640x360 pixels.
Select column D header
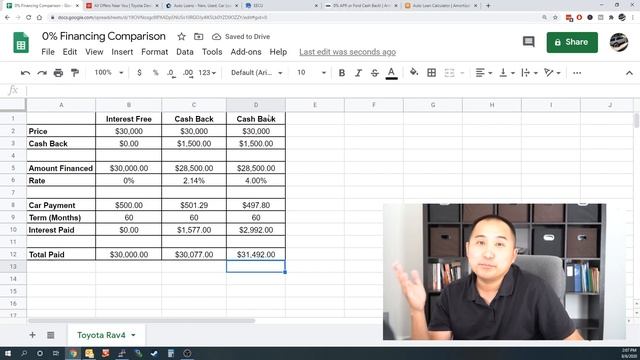(256, 105)
